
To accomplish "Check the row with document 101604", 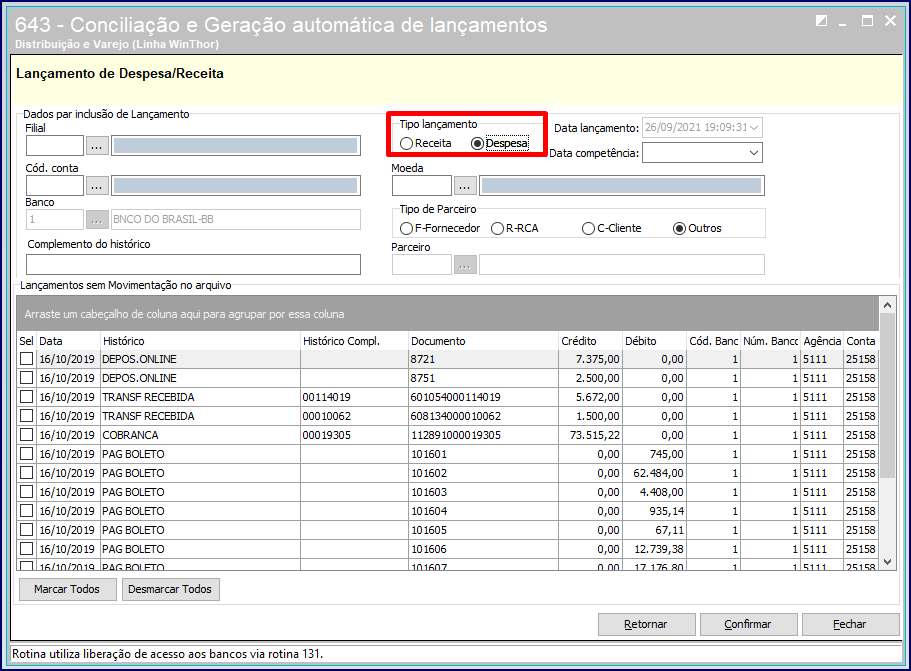I will point(27,511).
